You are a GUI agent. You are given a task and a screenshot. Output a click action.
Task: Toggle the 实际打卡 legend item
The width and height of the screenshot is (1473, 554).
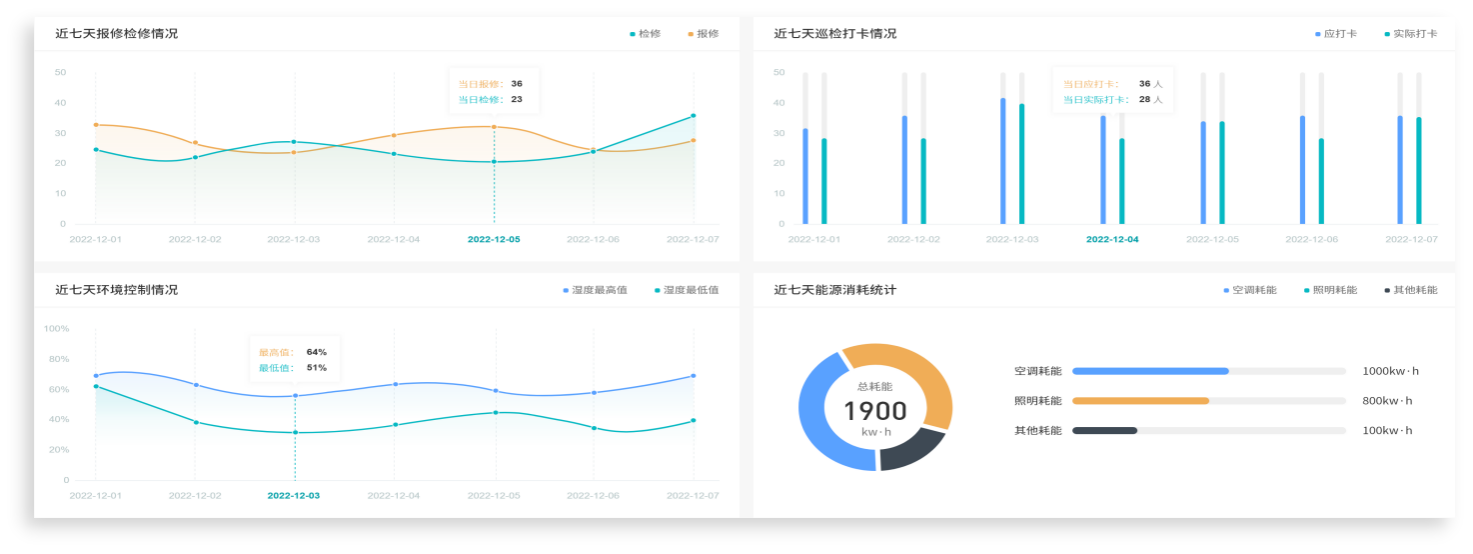(1410, 34)
